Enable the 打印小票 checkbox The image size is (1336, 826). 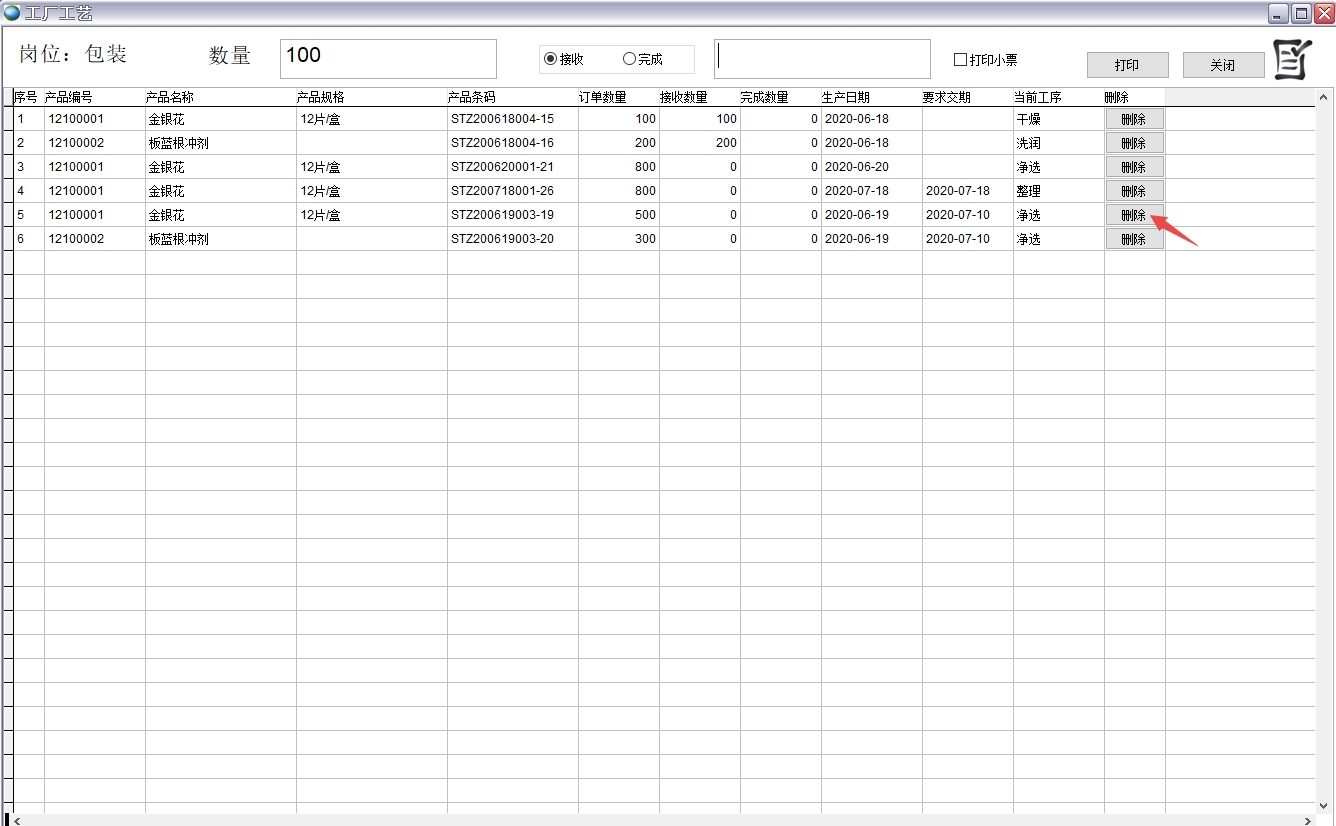pyautogui.click(x=960, y=60)
